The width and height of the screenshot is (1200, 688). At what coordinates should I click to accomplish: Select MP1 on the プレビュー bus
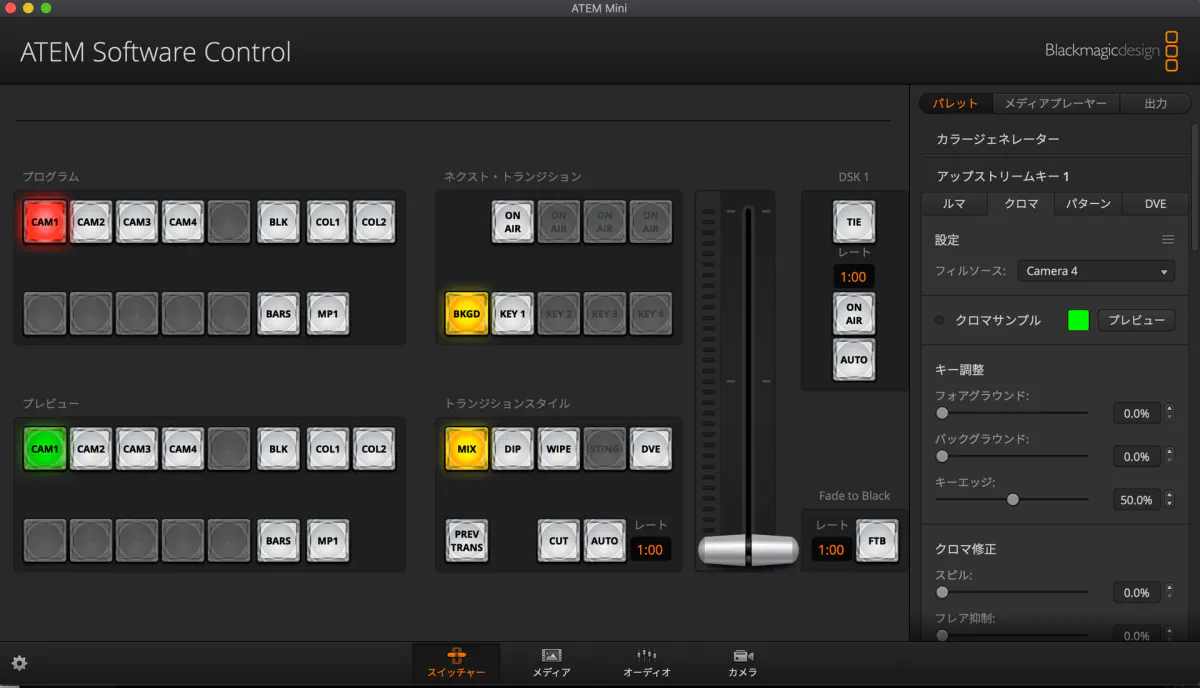[328, 540]
